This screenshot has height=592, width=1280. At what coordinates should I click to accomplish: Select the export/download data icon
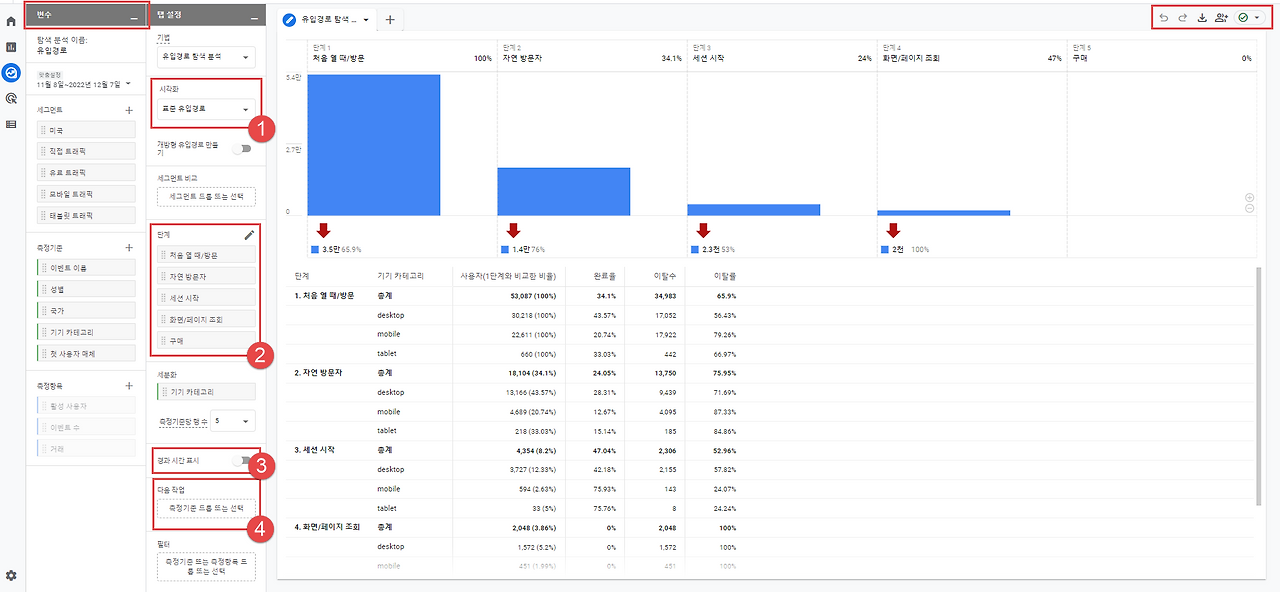pyautogui.click(x=1202, y=17)
